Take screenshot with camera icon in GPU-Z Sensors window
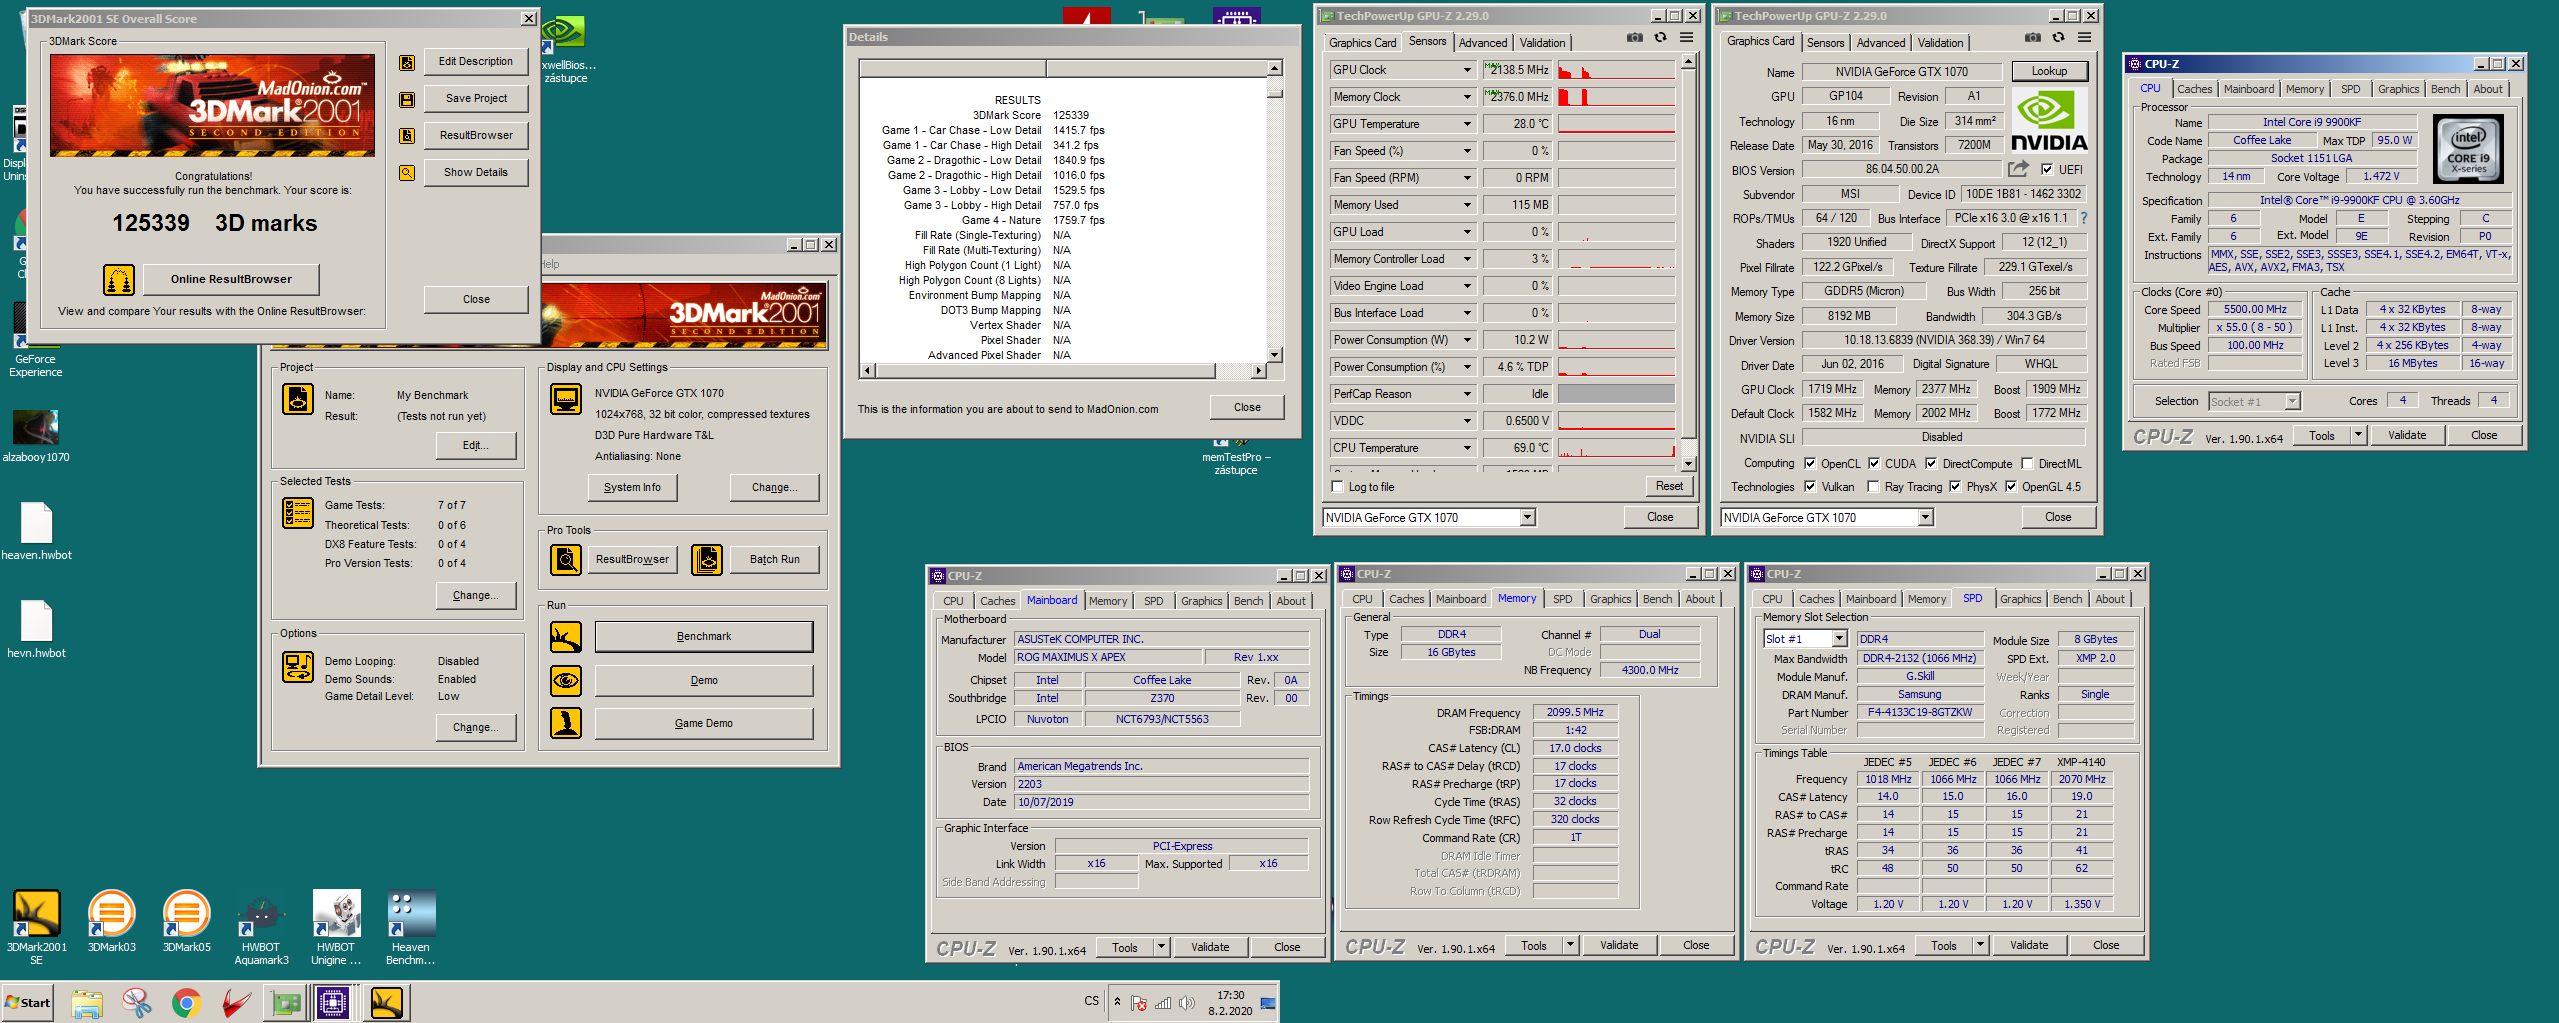 tap(1634, 38)
